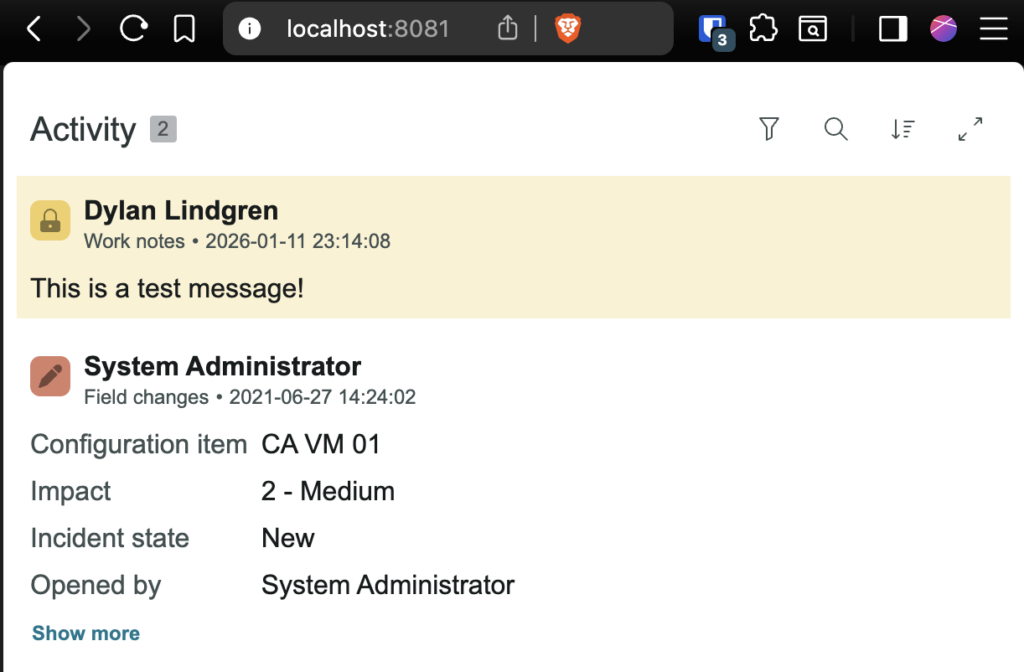Bookmark this page

coord(184,30)
